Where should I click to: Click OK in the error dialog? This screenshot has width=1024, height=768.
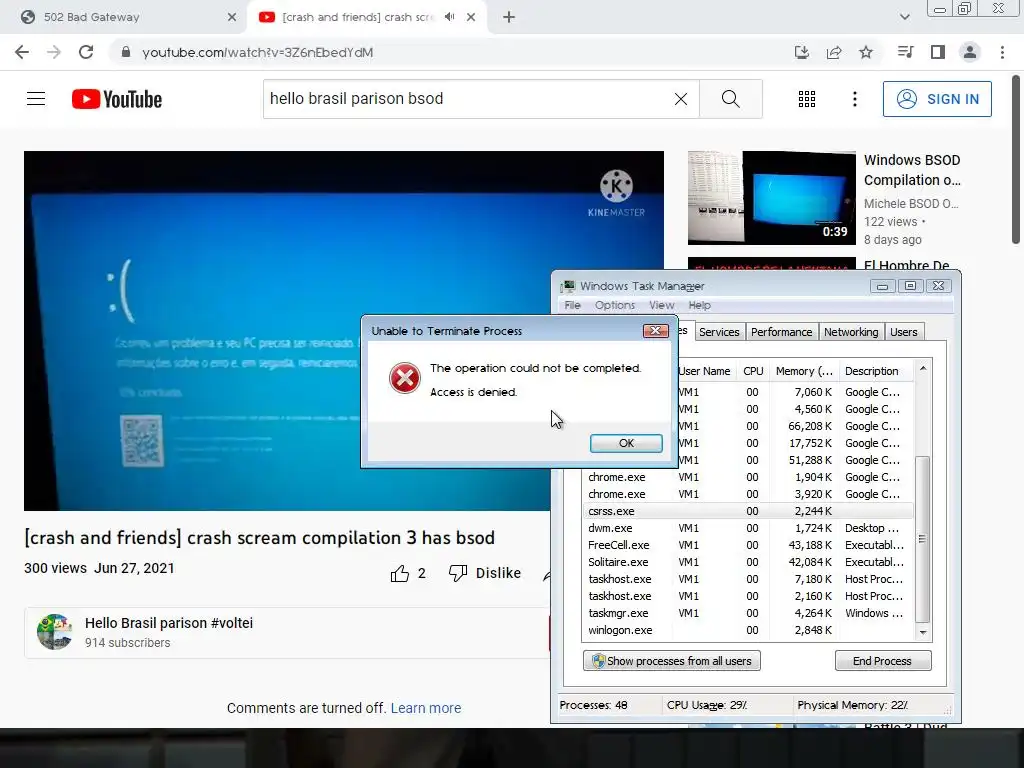point(626,443)
